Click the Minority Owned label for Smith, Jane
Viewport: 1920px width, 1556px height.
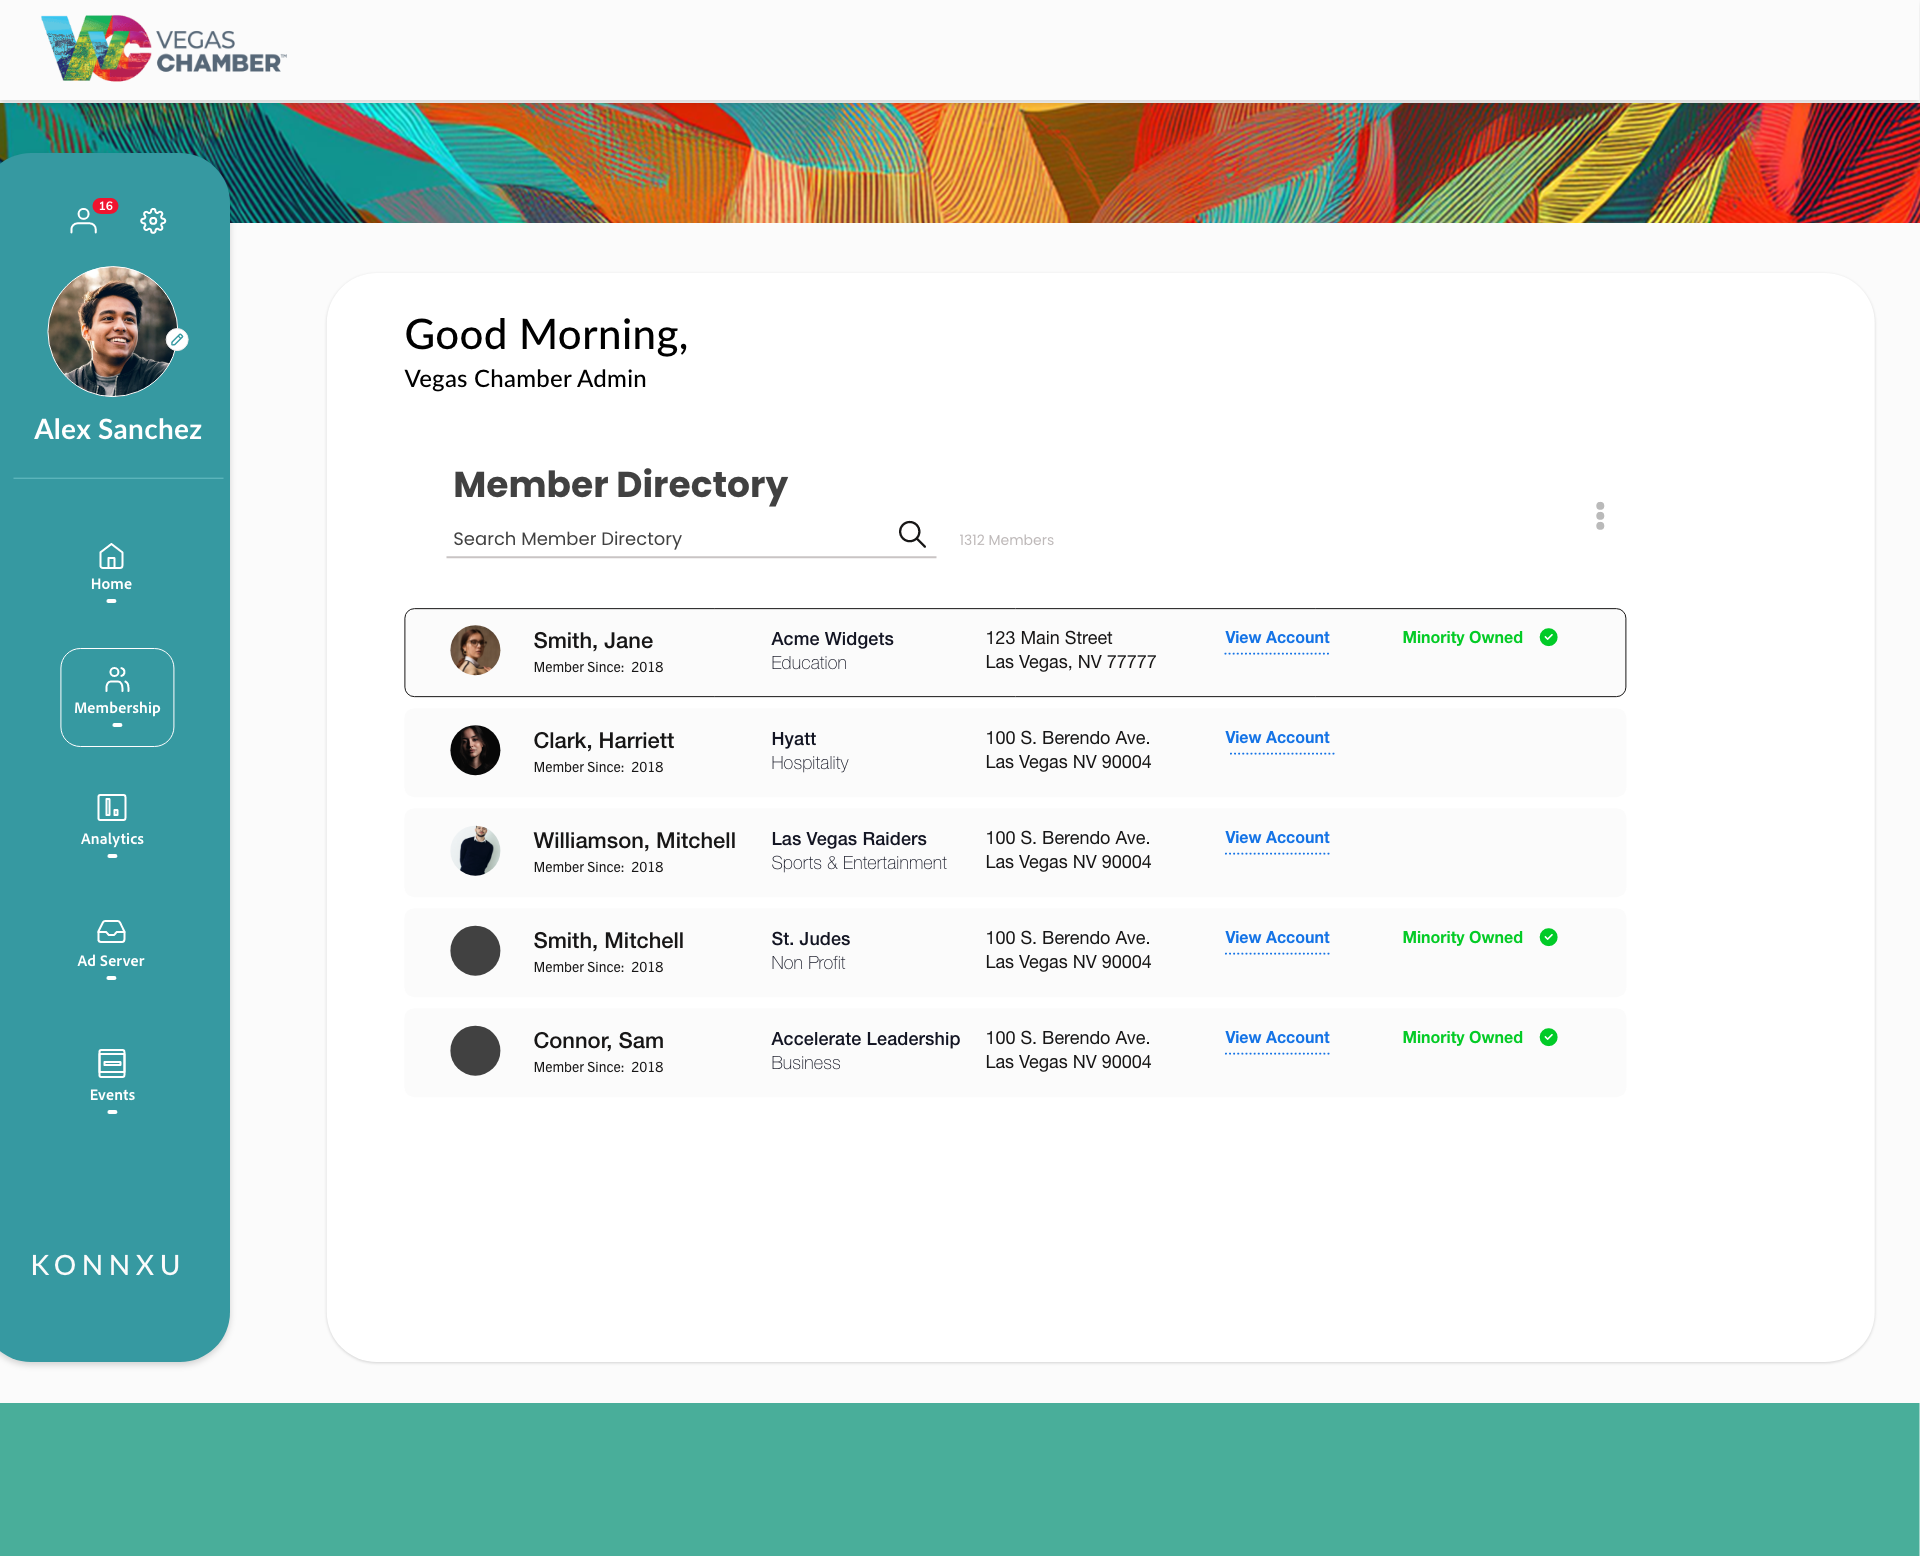pos(1462,638)
